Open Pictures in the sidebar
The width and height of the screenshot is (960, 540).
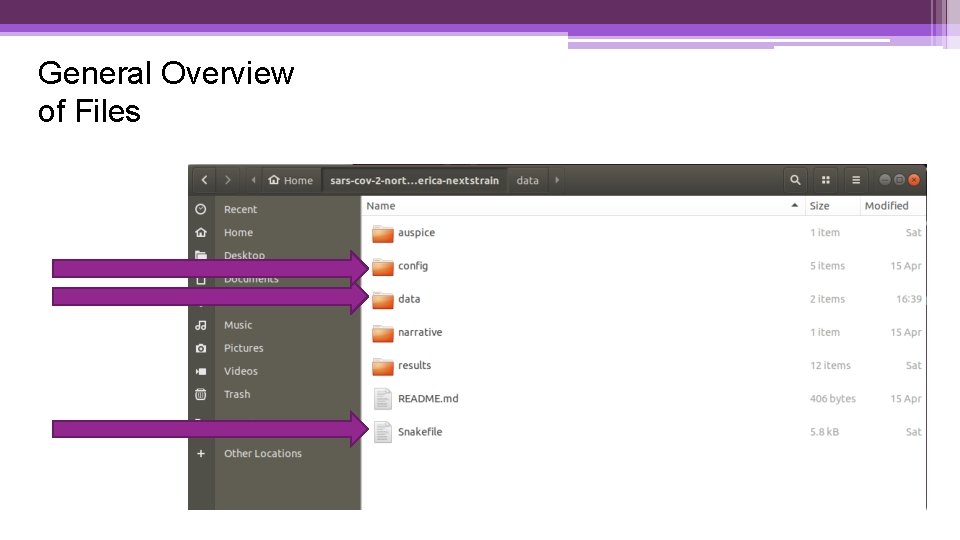click(243, 348)
